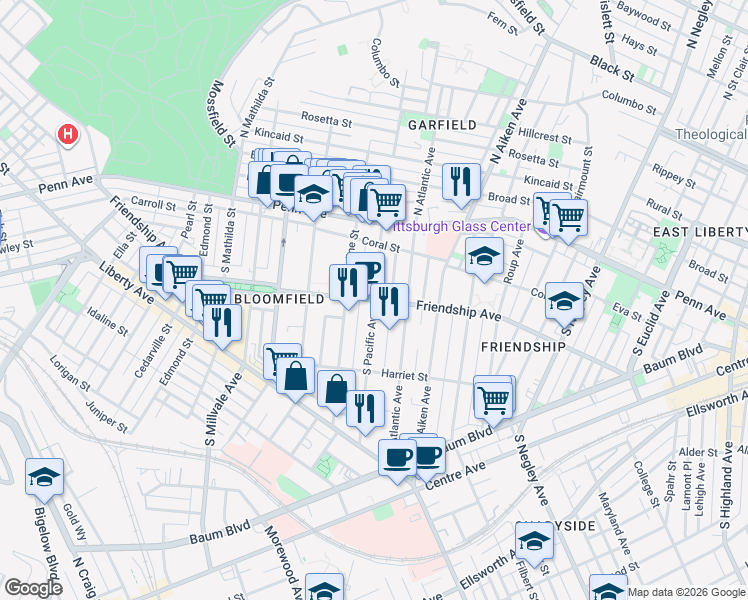The height and width of the screenshot is (600, 748).
Task: Open the shopping bag marker left of Harriet St
Action: tap(336, 390)
